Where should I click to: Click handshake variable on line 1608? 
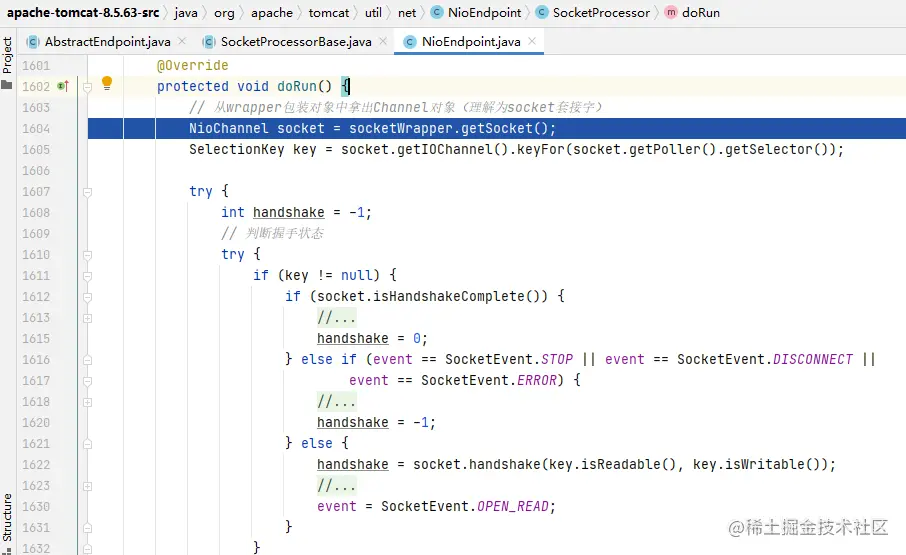[x=288, y=213]
